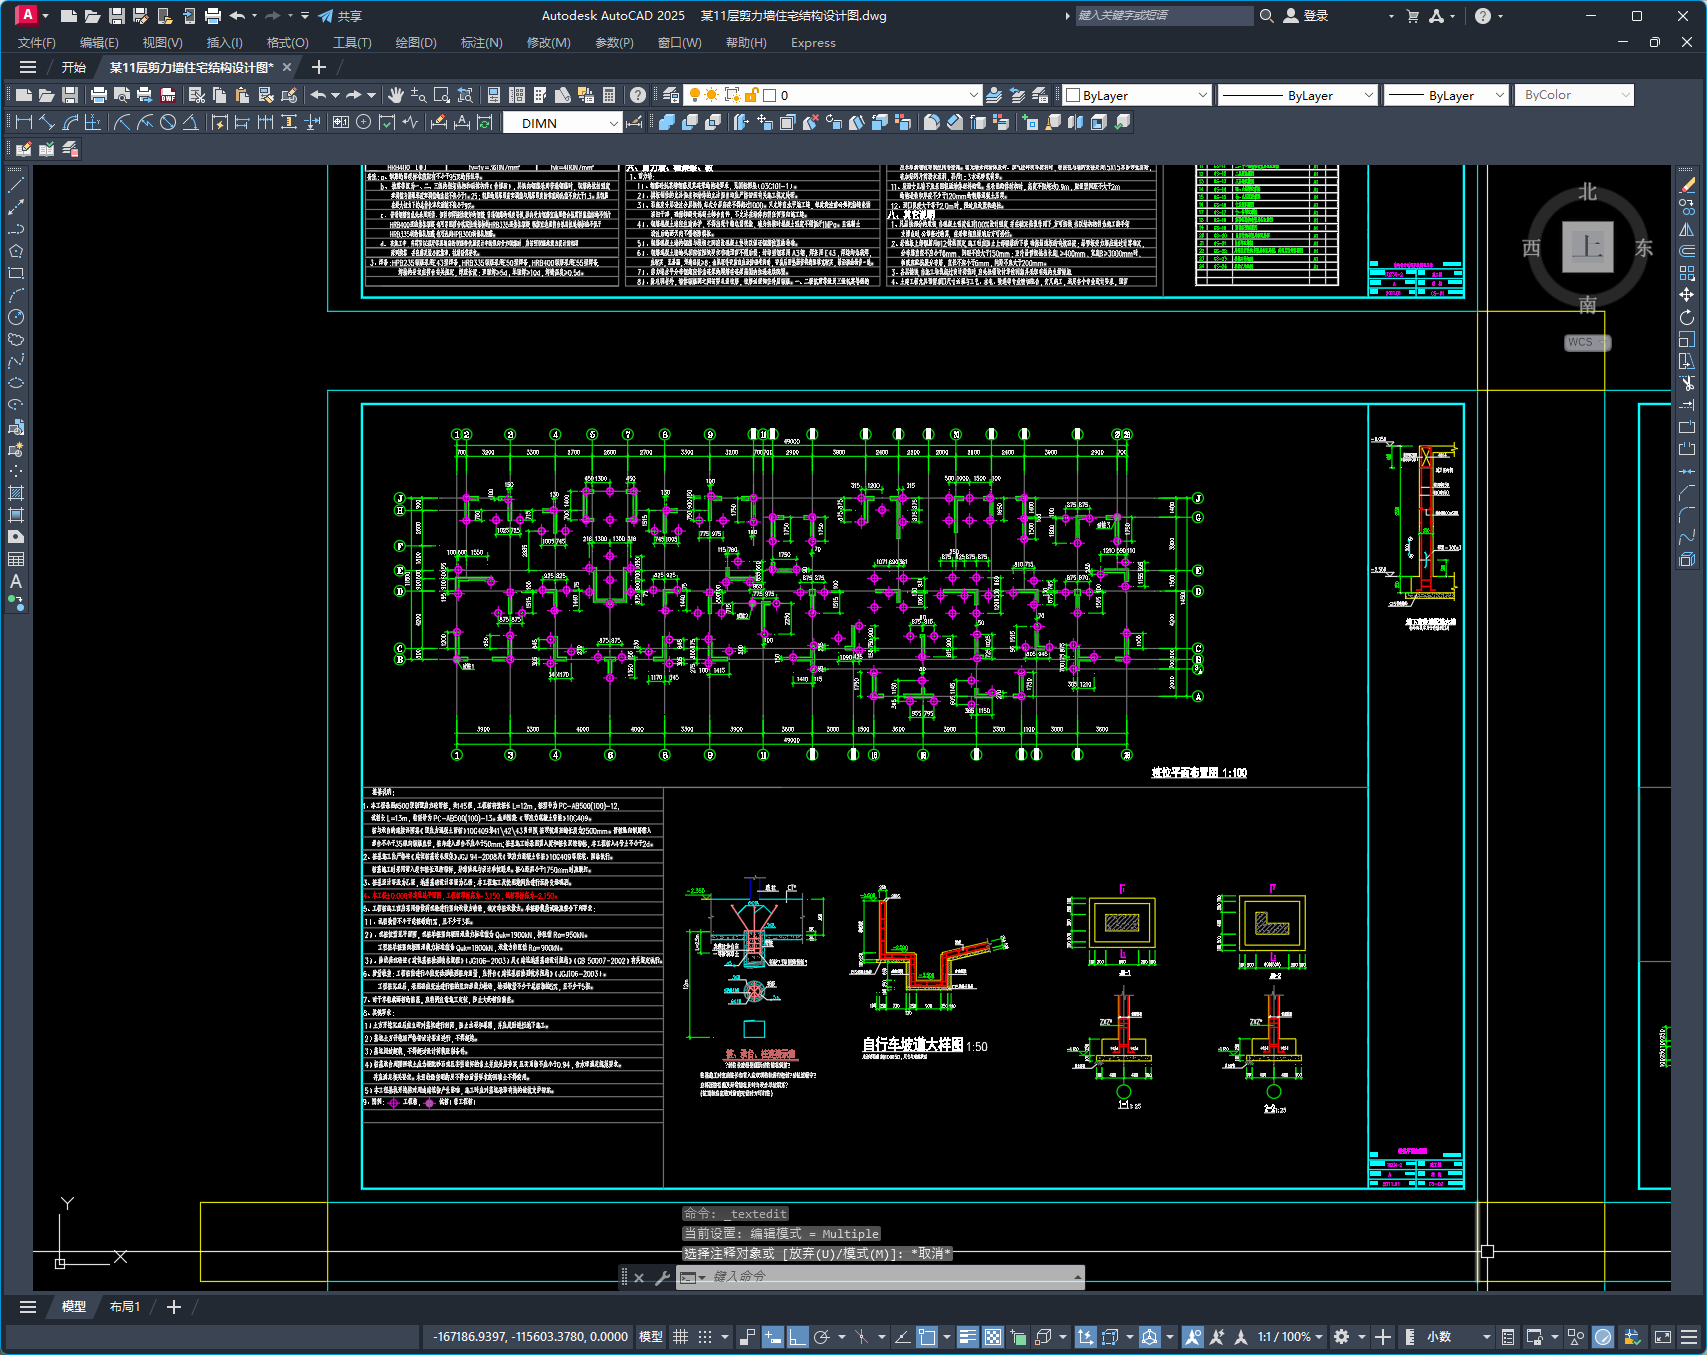This screenshot has height=1355, width=1707.
Task: Switch to the 布局1 layout tab
Action: pos(125,1307)
